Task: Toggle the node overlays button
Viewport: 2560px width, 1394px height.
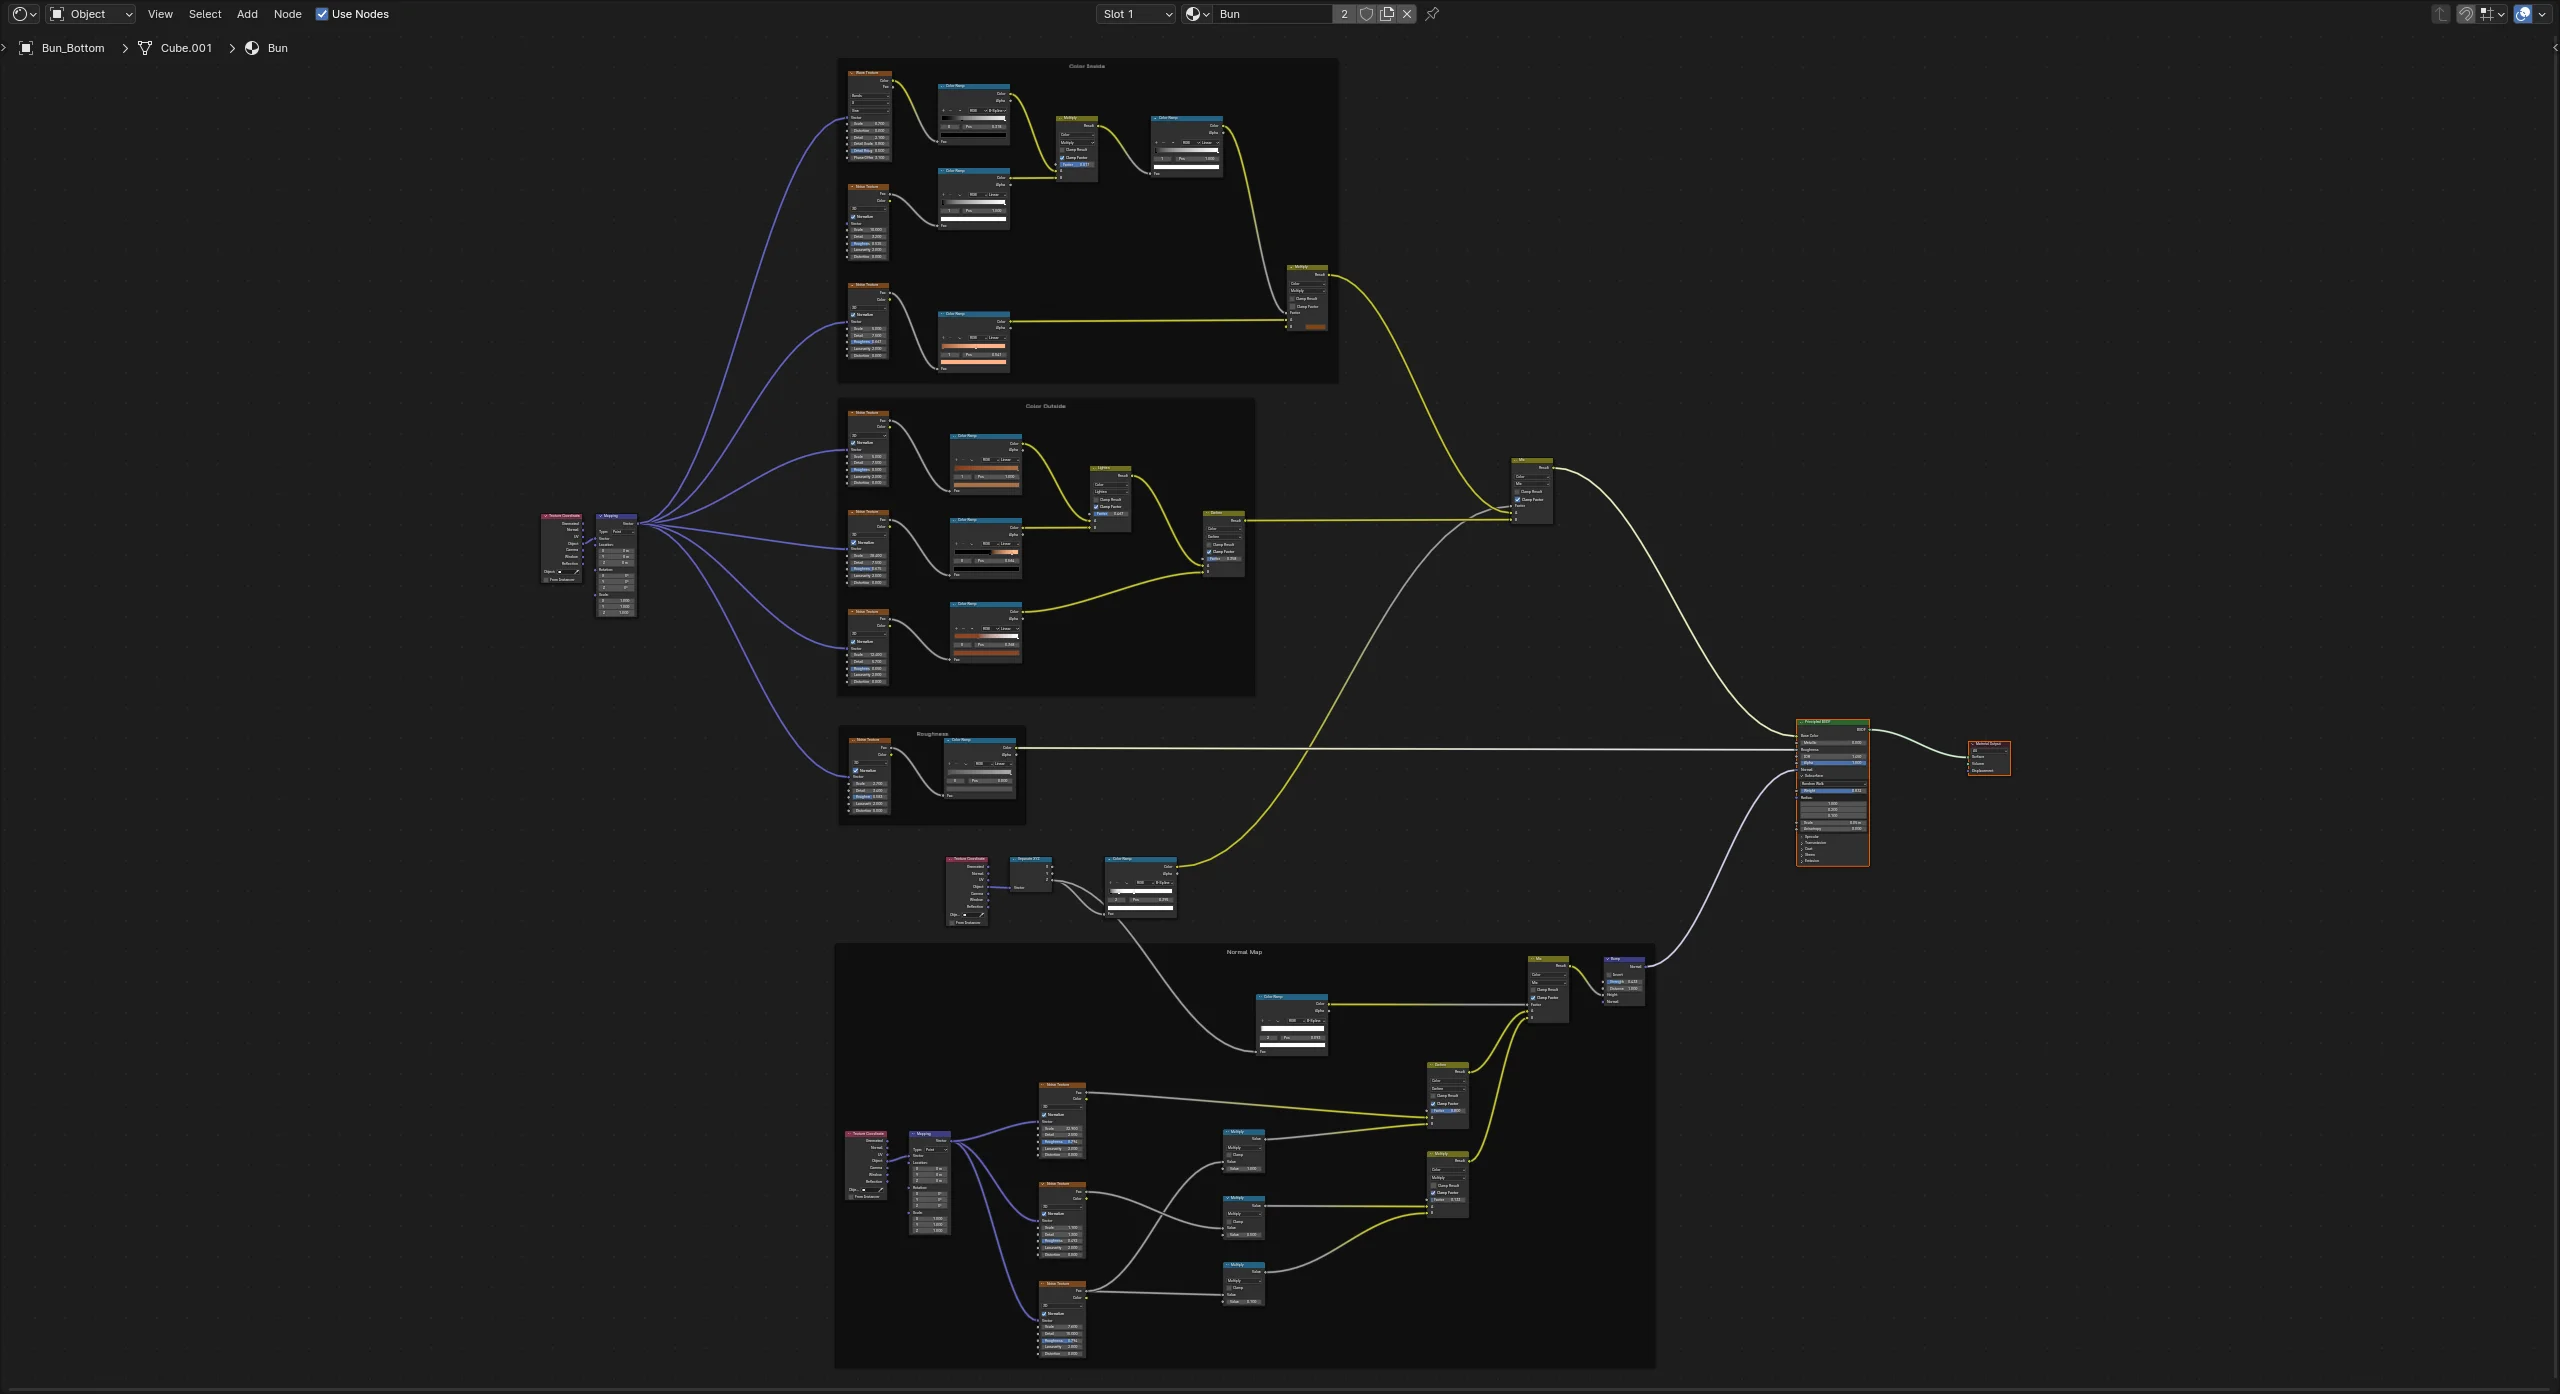Action: pyautogui.click(x=2523, y=14)
